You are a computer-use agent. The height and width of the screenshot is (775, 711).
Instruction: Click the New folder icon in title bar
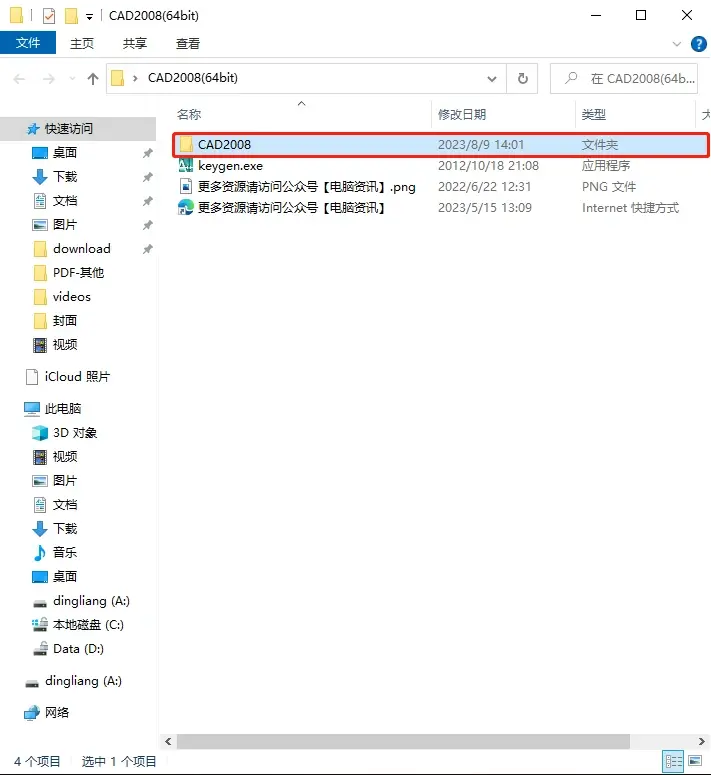[x=72, y=16]
